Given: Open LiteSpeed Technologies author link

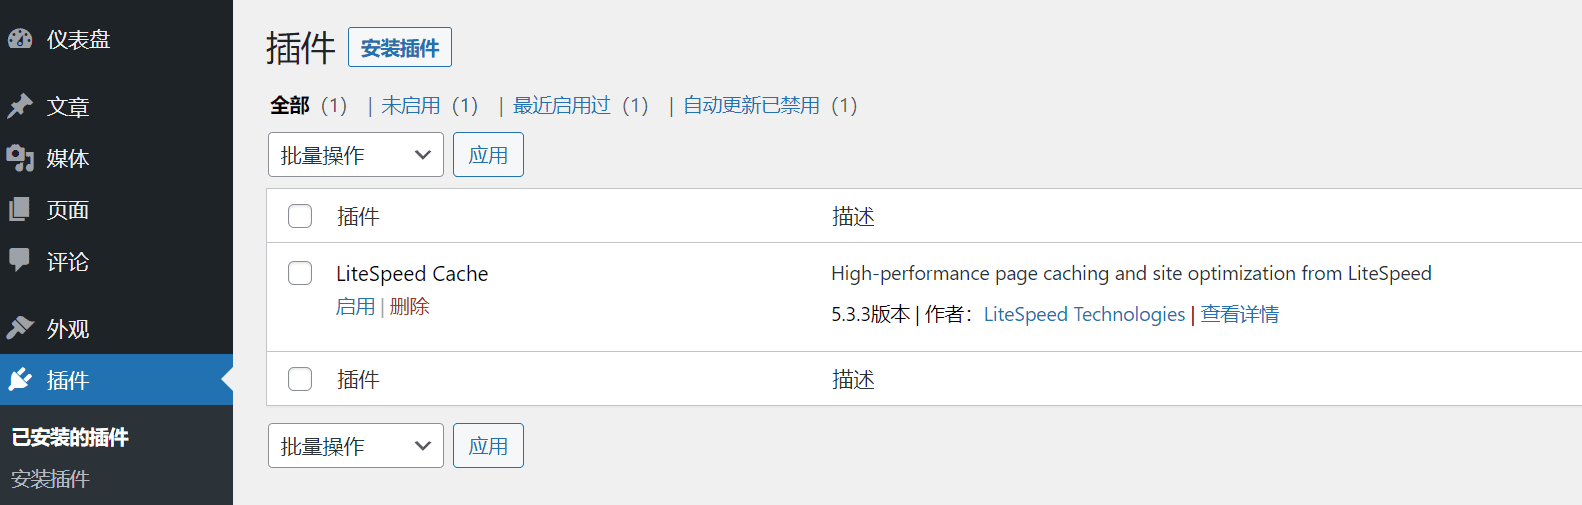Looking at the screenshot, I should (x=1084, y=314).
